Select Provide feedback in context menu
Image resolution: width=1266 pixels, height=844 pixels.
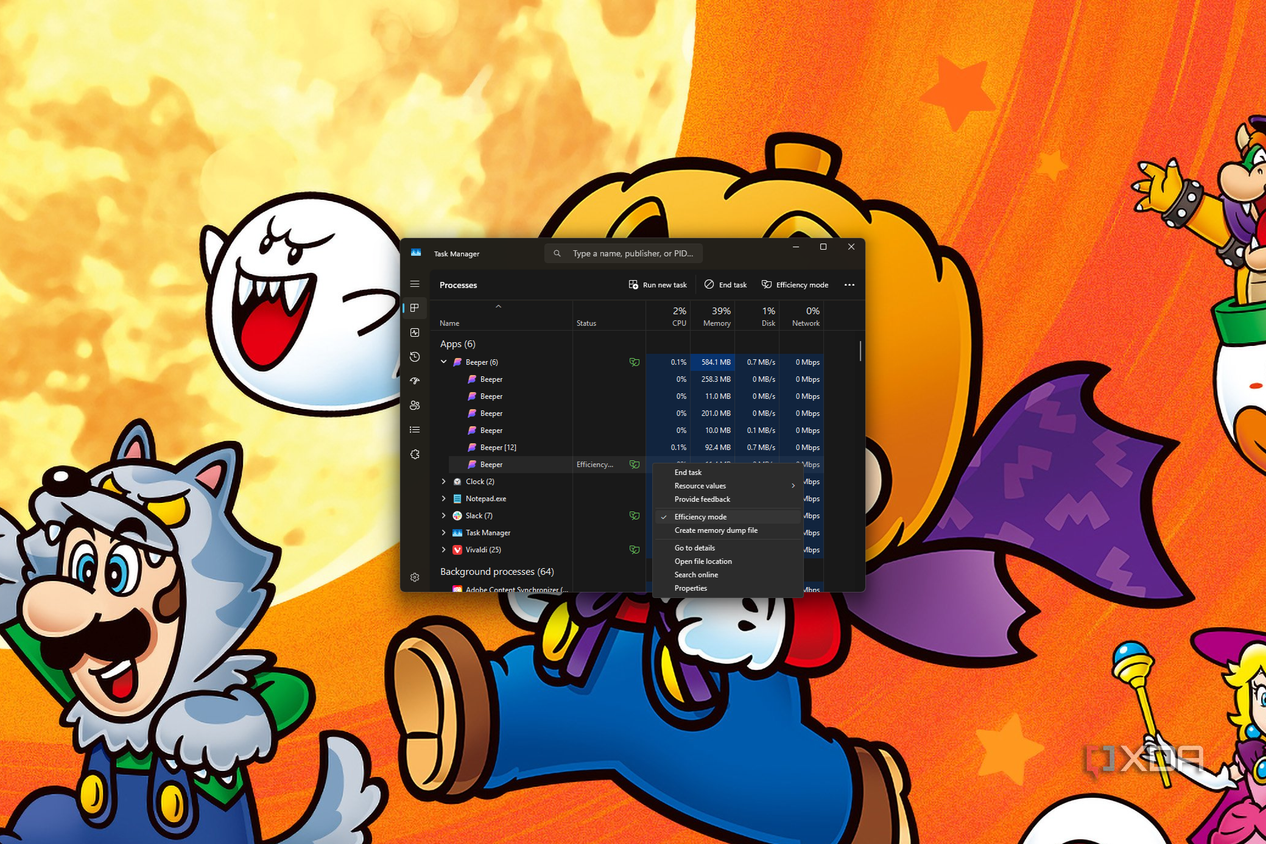728,499
